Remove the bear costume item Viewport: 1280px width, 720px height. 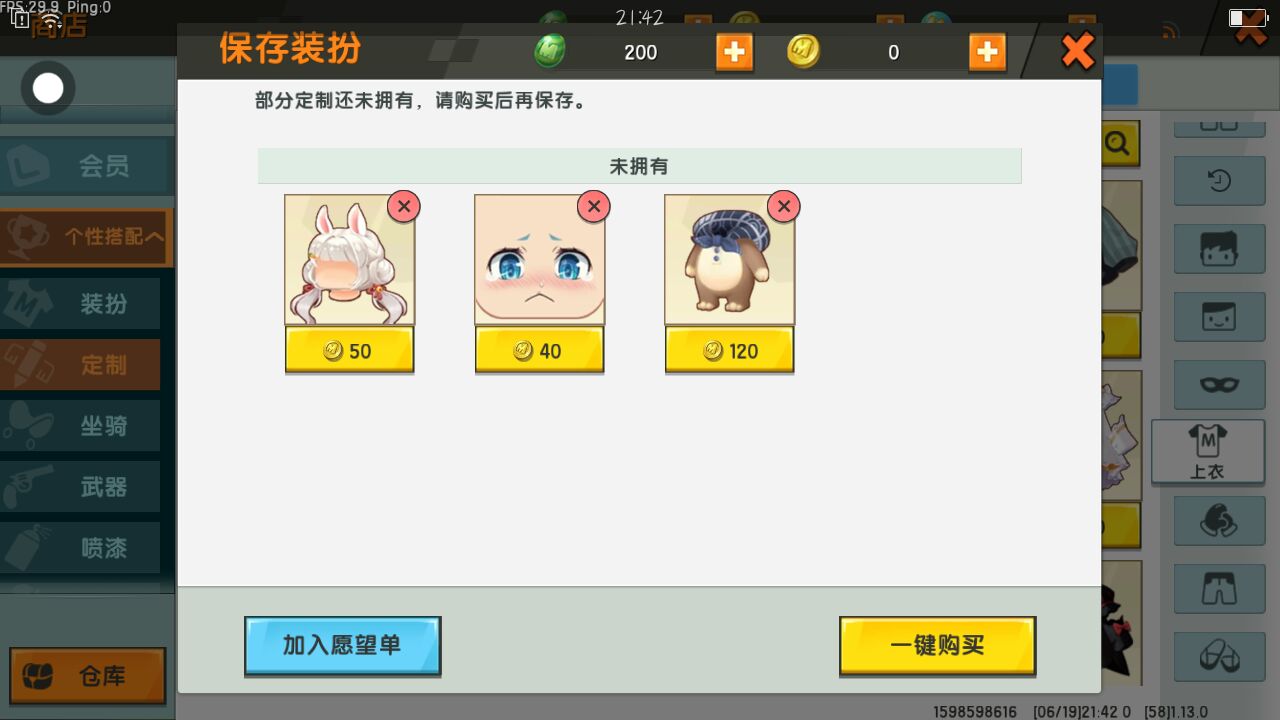(783, 207)
